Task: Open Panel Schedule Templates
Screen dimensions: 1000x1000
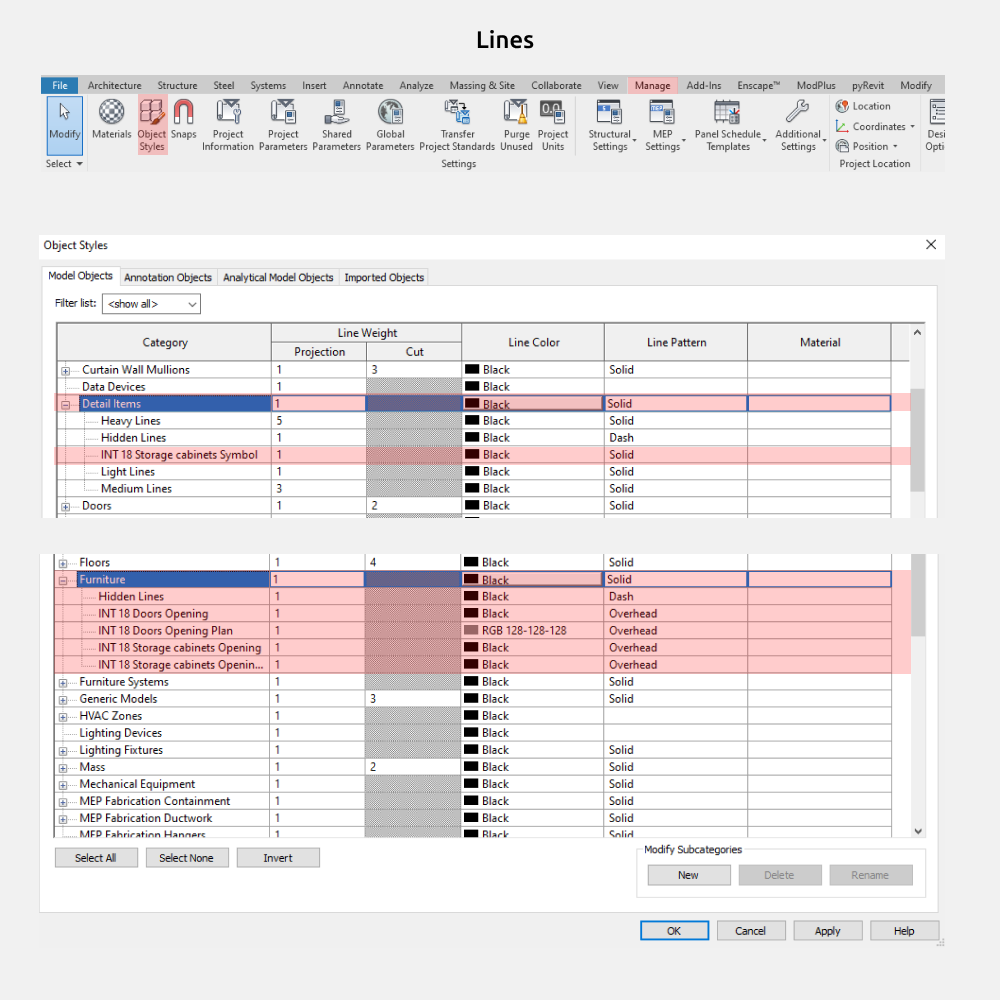Action: pyautogui.click(x=728, y=125)
